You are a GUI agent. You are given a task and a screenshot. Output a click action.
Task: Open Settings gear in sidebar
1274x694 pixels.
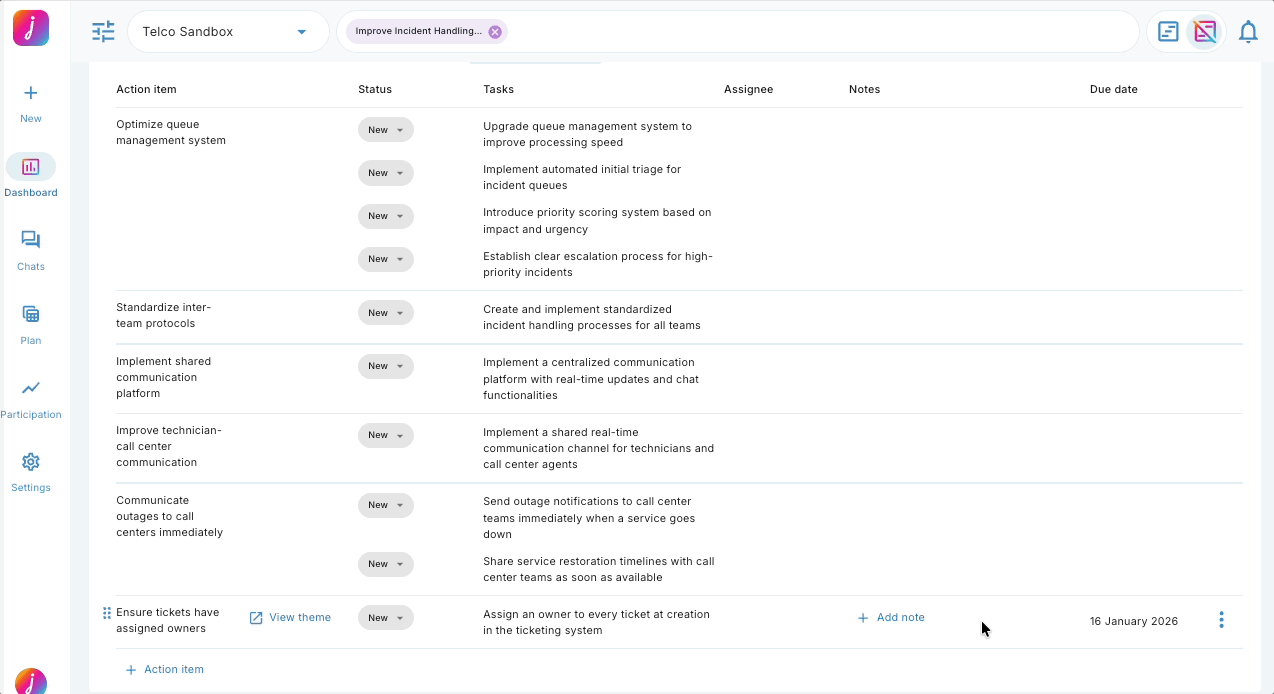pyautogui.click(x=31, y=462)
